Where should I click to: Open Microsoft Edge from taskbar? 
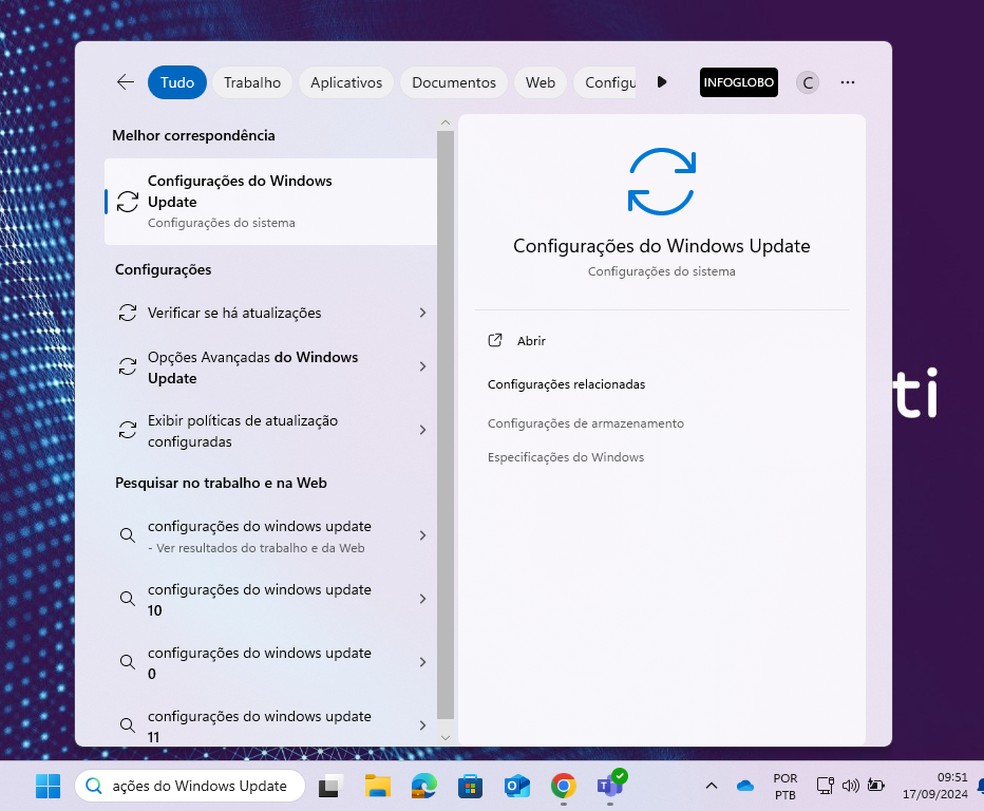(x=424, y=786)
